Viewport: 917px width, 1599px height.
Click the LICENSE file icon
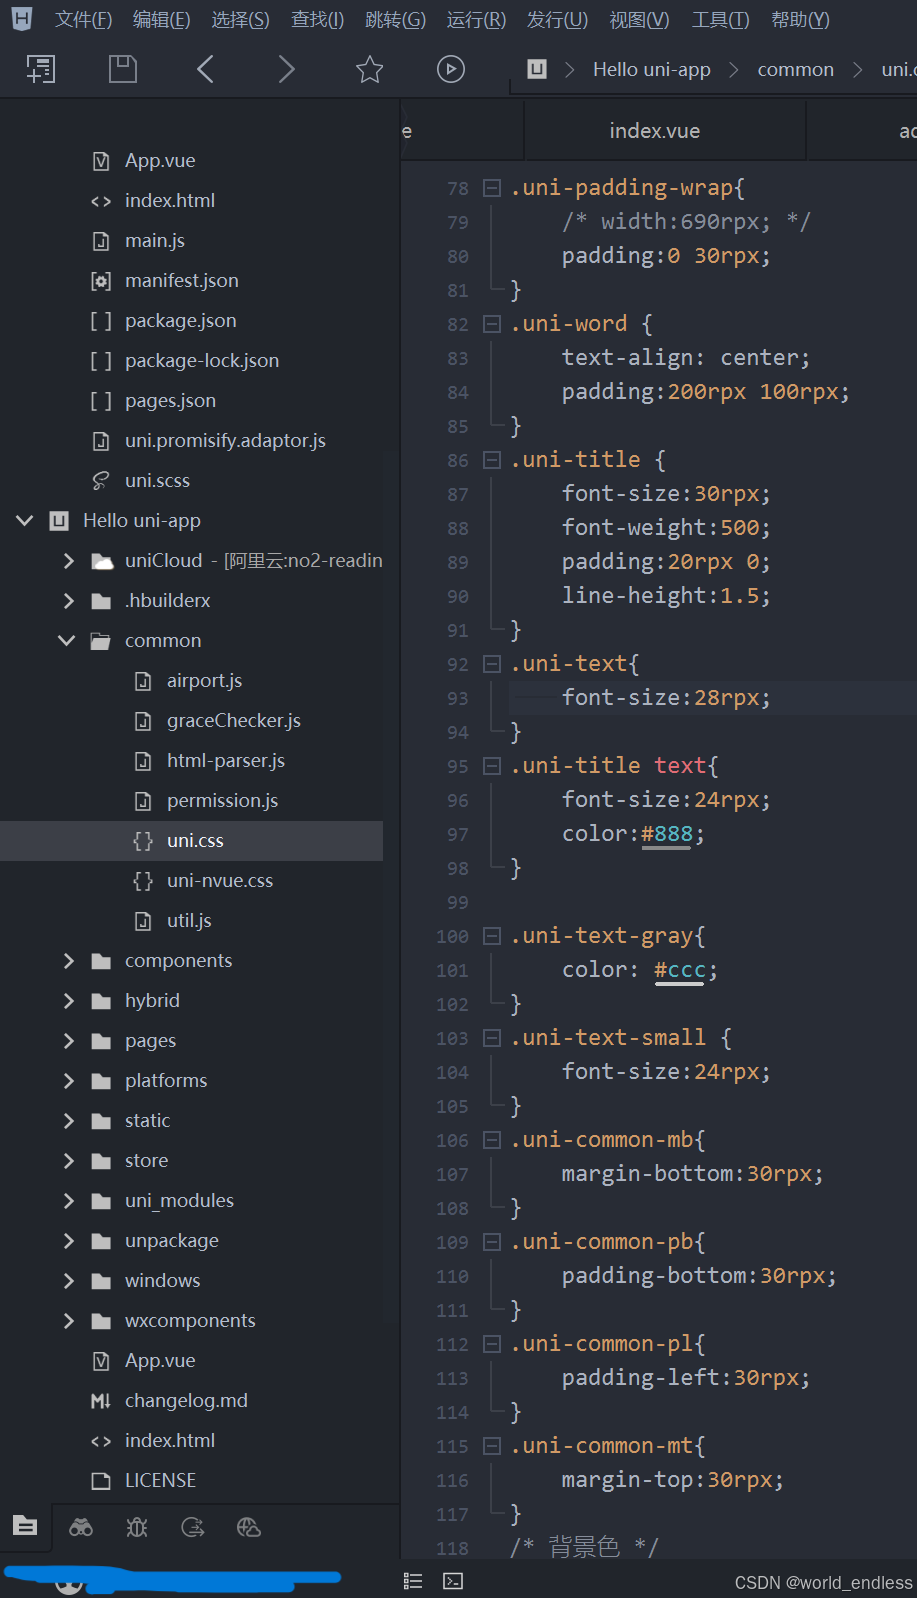(100, 1481)
